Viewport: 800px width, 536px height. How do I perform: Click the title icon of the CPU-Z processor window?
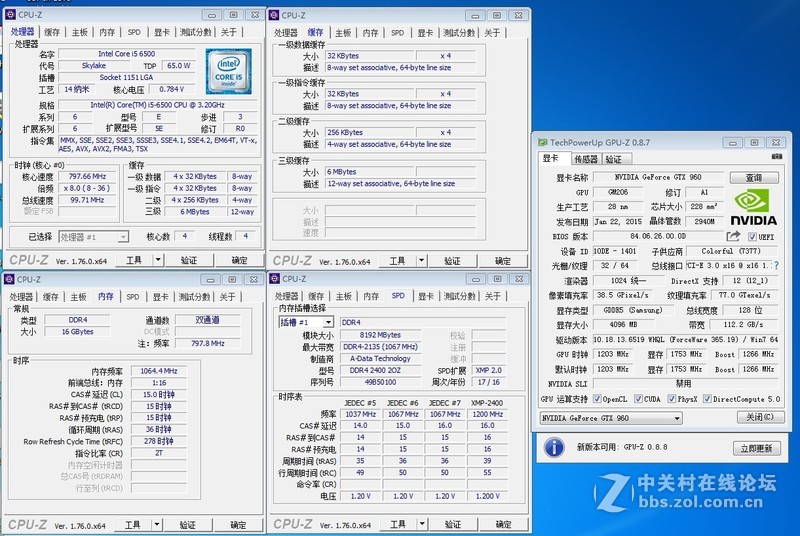coord(10,14)
